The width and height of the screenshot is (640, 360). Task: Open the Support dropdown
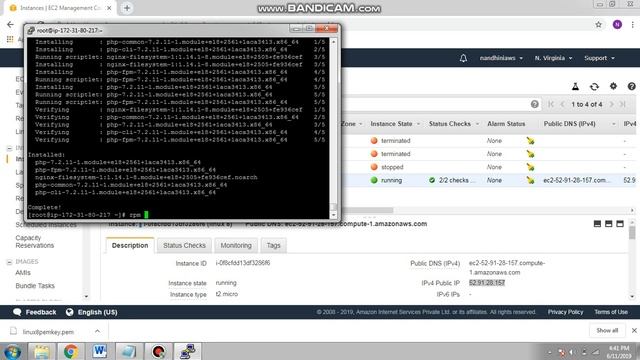click(599, 58)
